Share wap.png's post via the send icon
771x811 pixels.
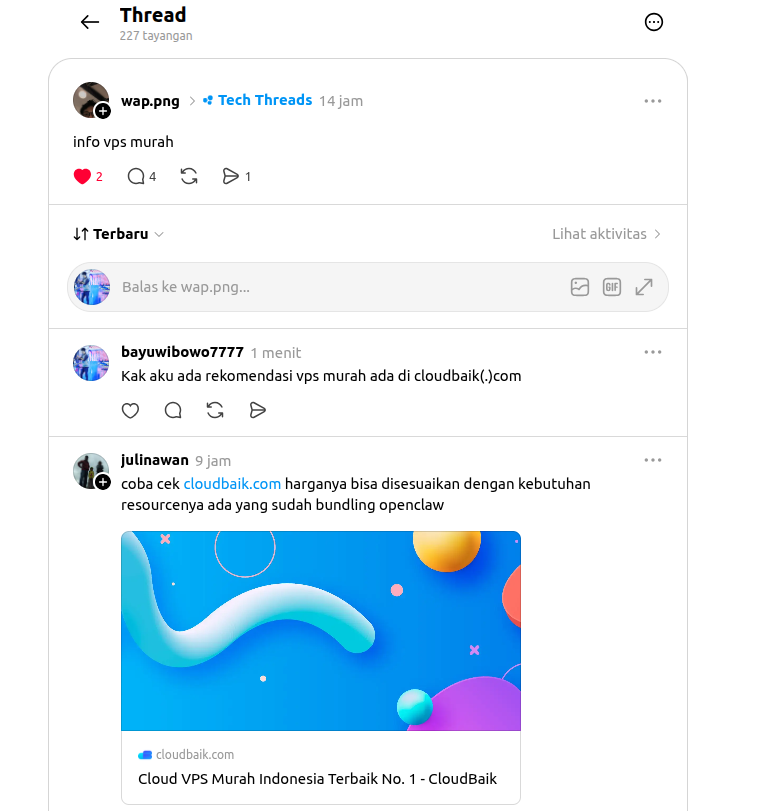pos(231,176)
